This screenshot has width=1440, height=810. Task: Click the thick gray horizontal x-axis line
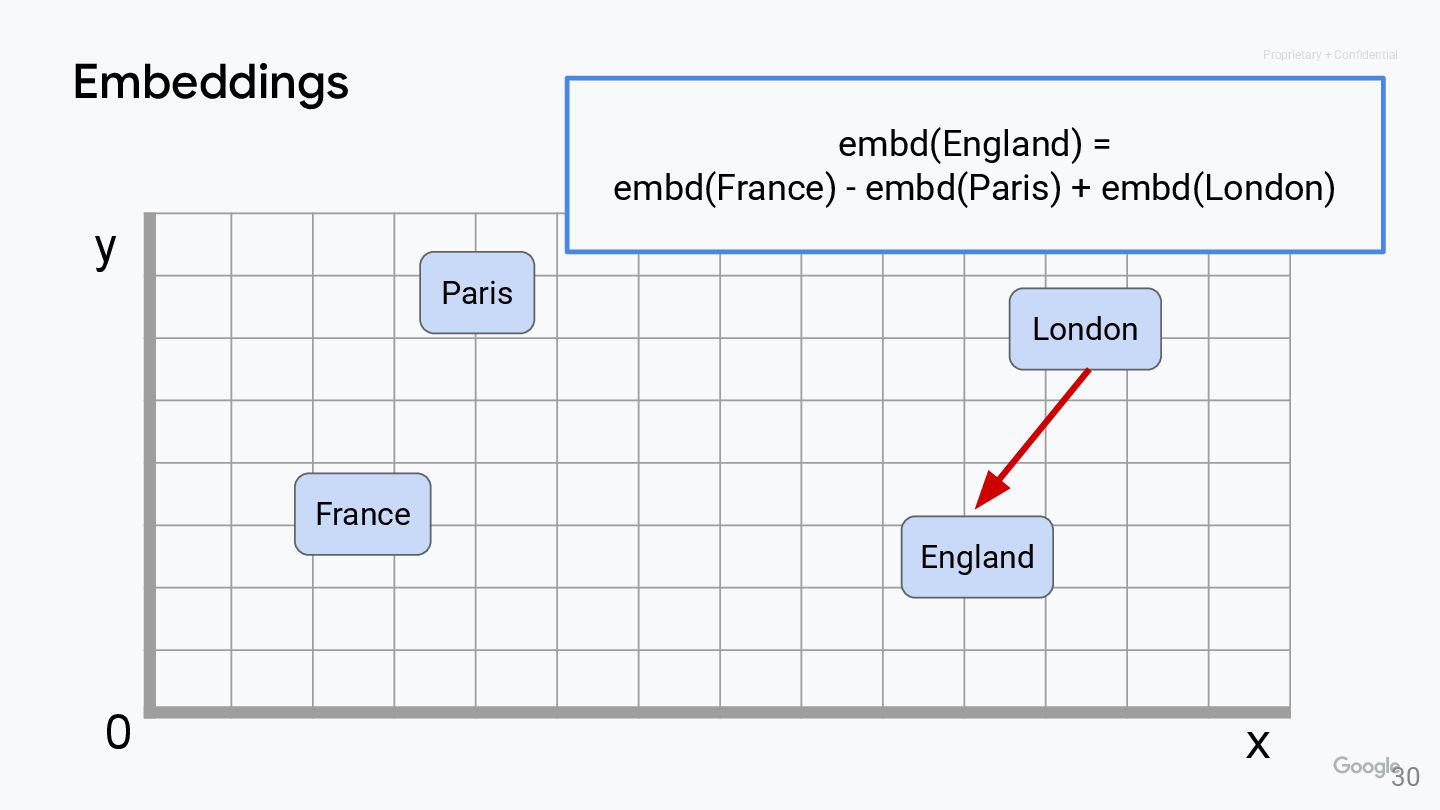click(x=720, y=712)
